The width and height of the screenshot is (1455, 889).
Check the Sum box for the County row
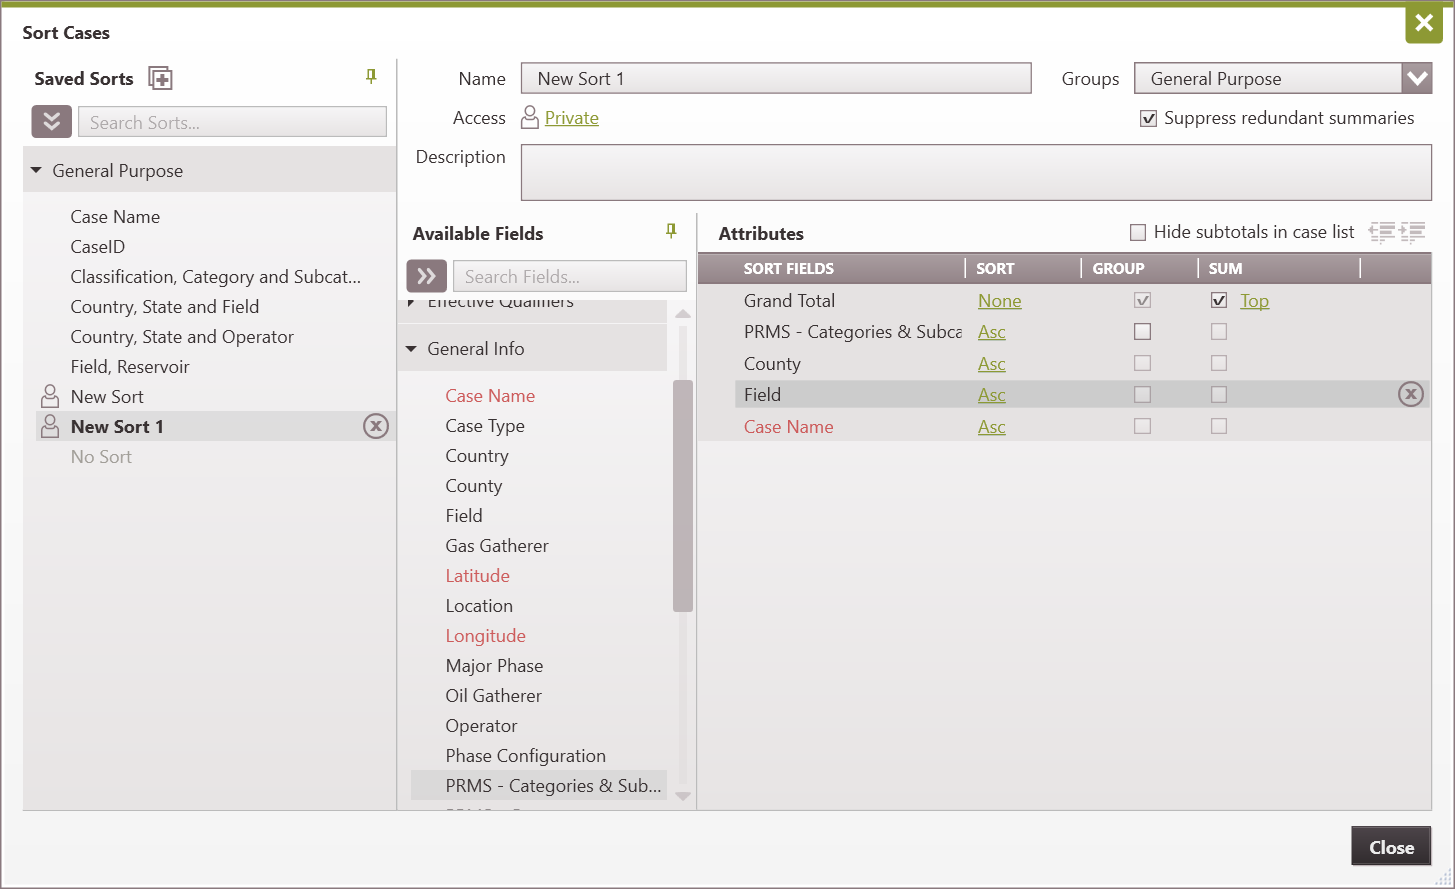[1219, 363]
